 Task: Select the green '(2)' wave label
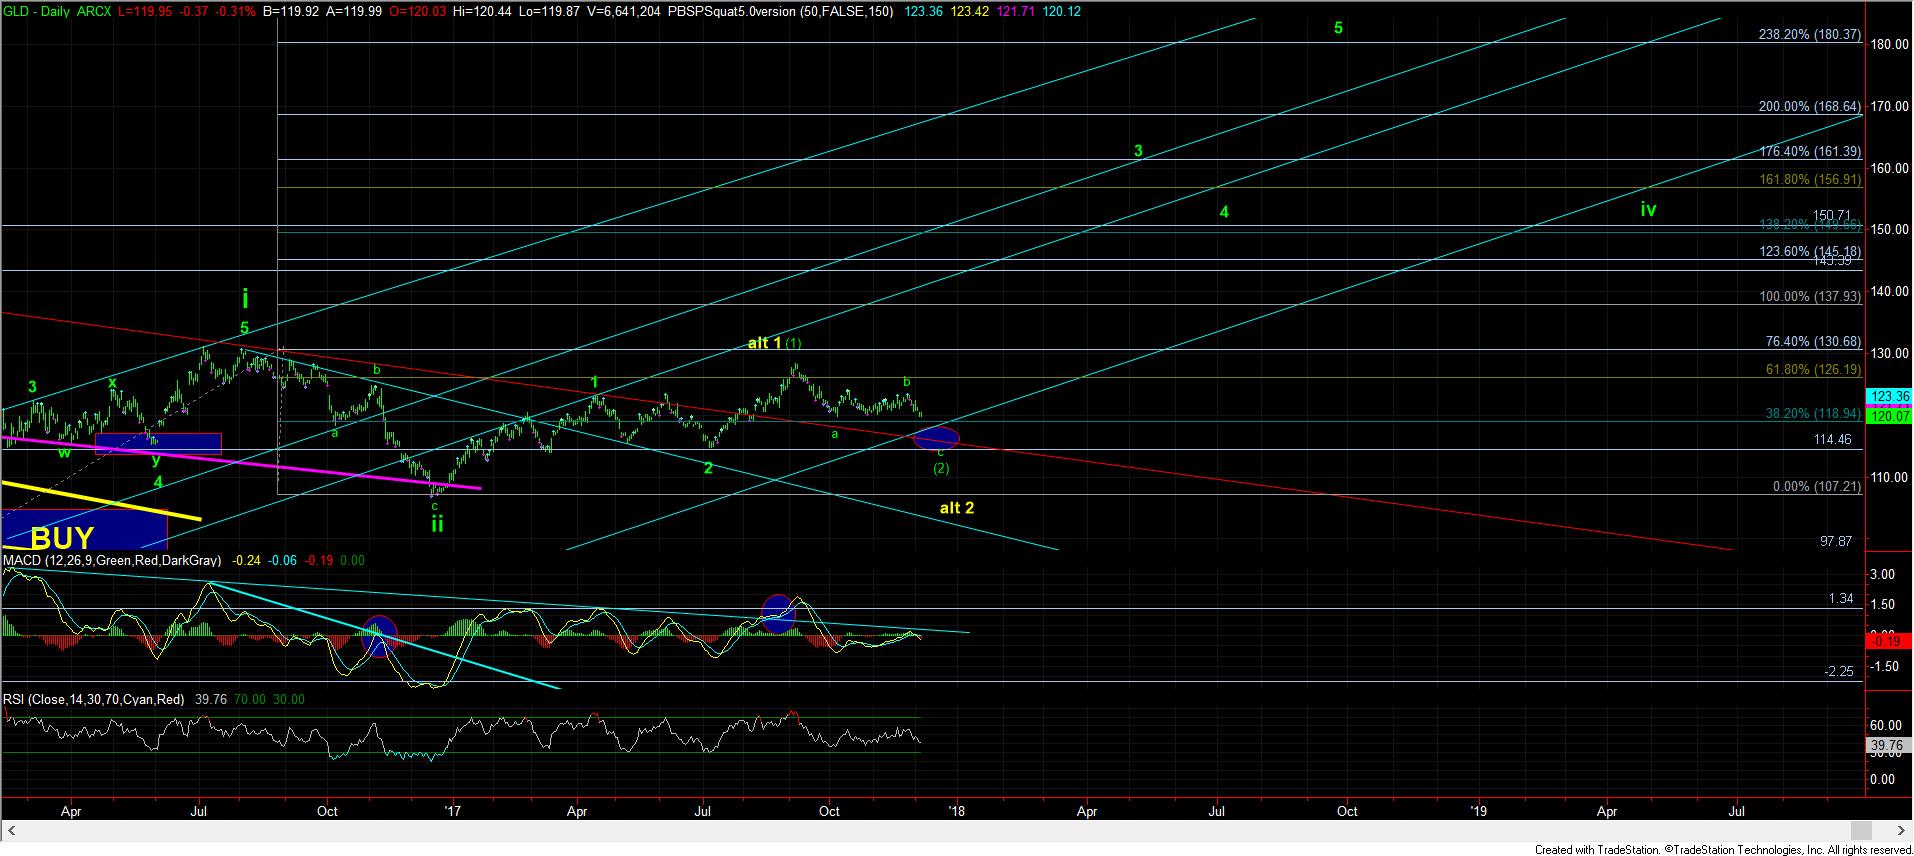(941, 468)
